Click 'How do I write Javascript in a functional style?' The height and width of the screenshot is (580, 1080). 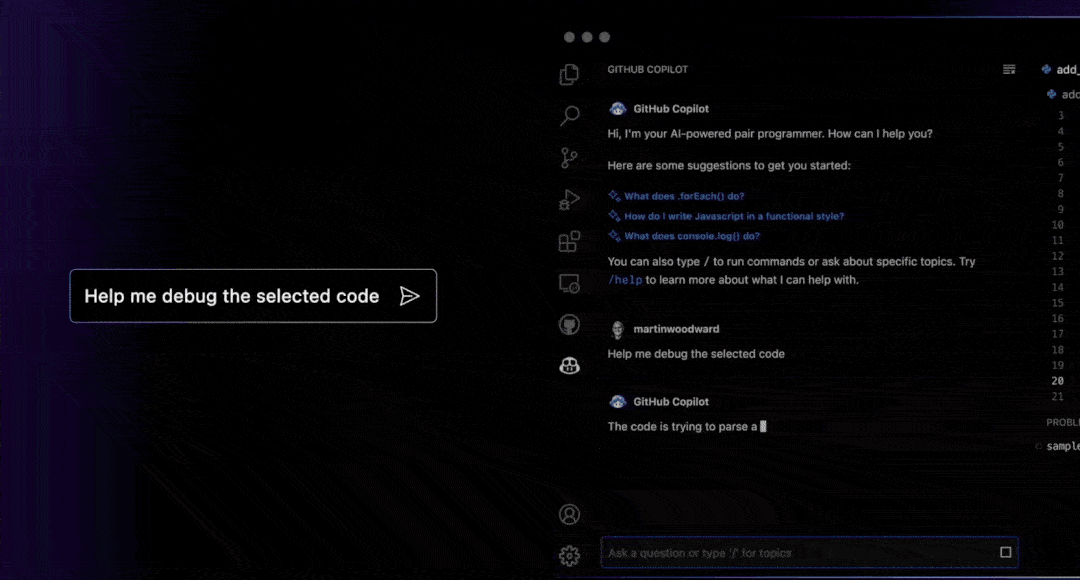734,216
